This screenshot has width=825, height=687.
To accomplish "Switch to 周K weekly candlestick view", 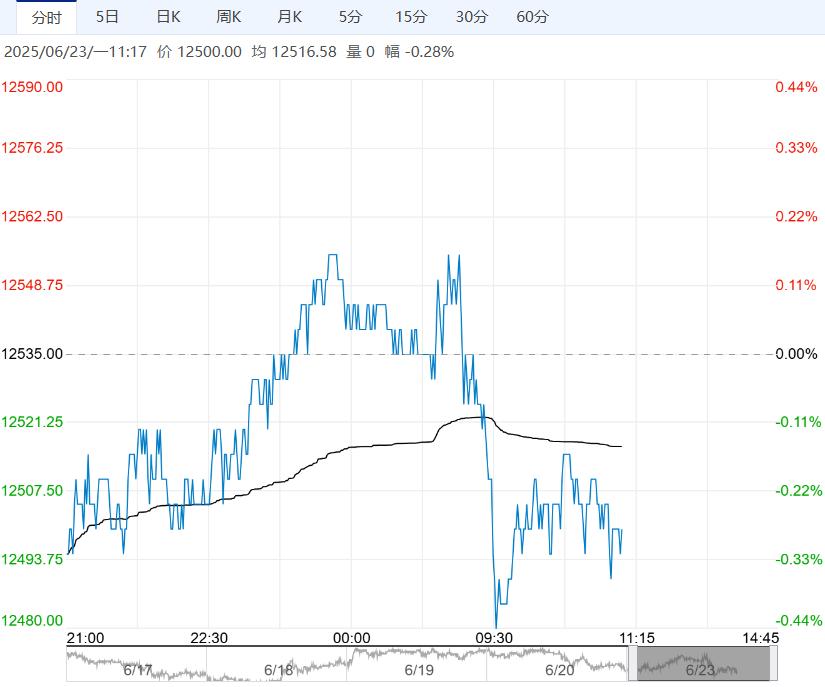I will [x=229, y=17].
